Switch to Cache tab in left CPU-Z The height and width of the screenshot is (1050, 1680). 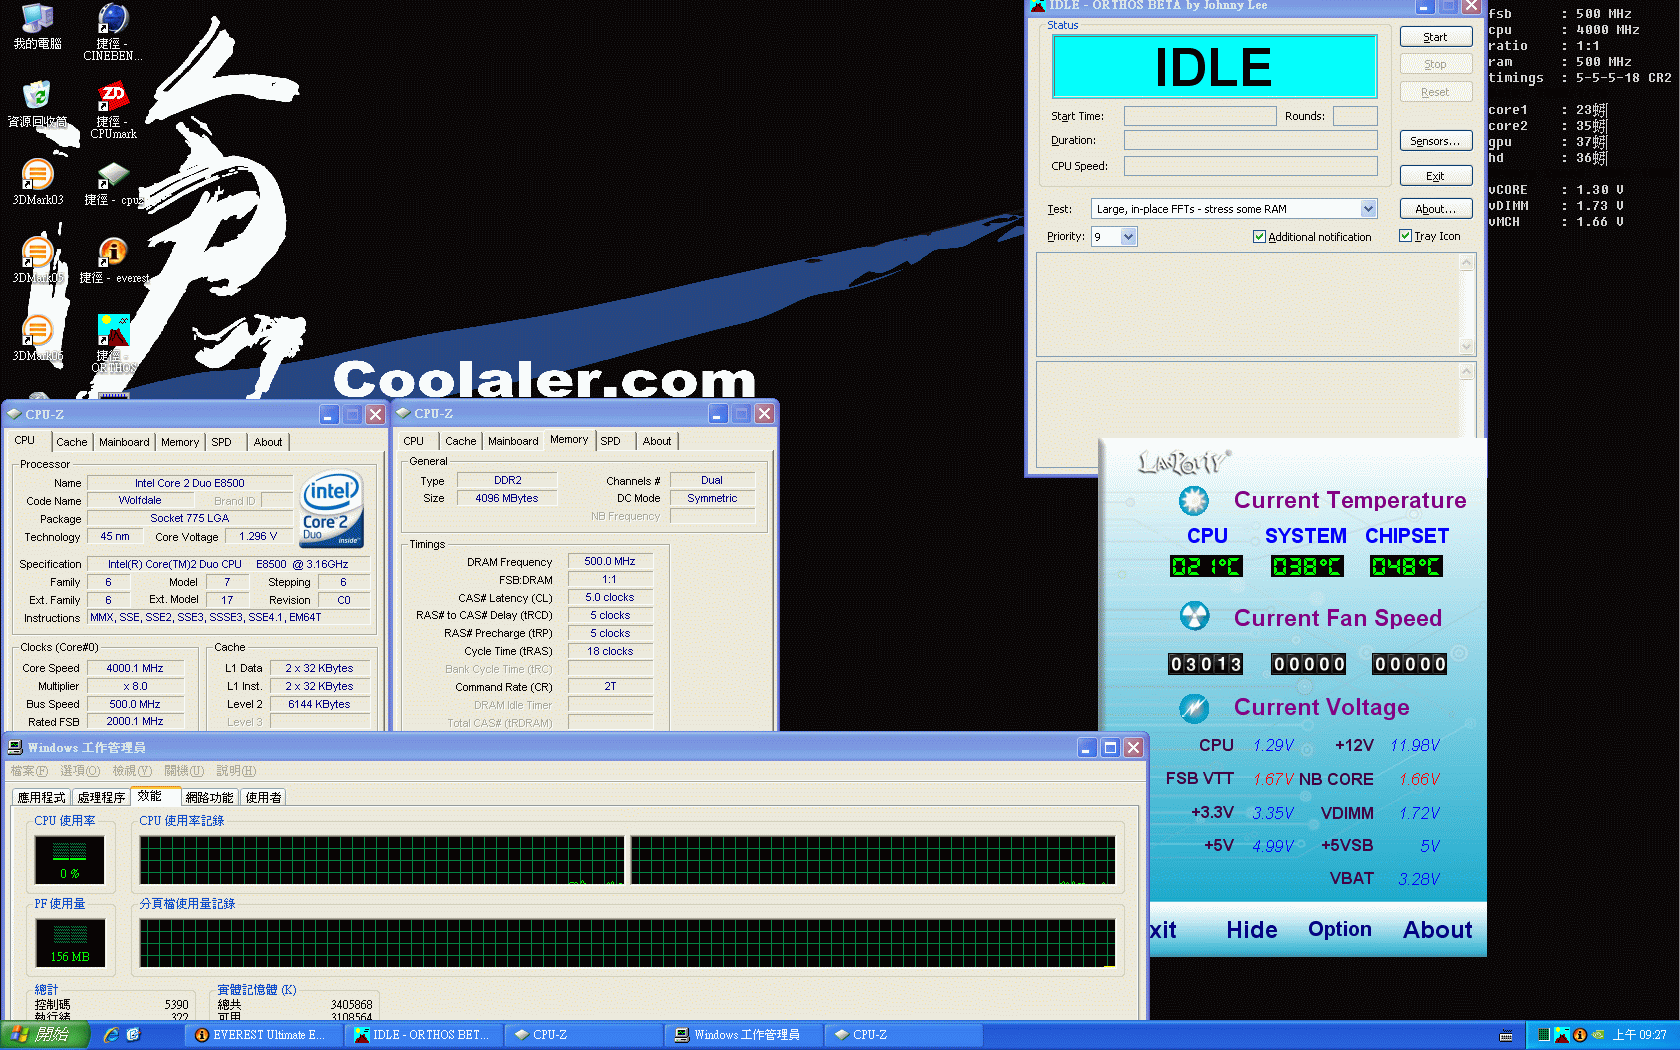[x=71, y=442]
